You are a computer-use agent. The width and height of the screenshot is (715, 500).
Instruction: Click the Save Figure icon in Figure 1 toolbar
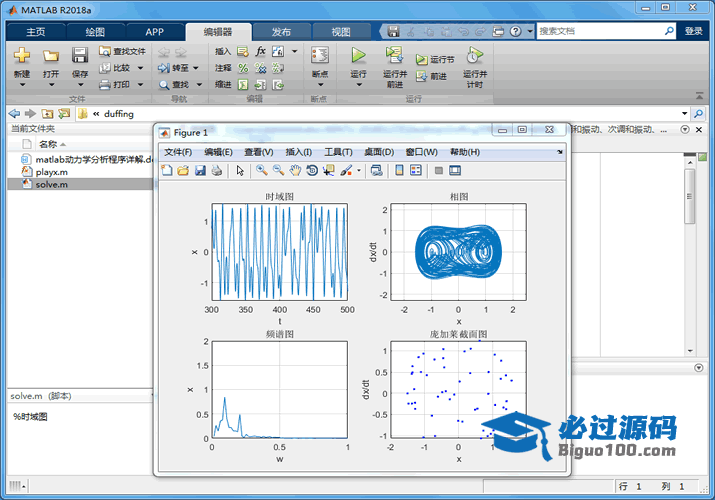point(200,170)
